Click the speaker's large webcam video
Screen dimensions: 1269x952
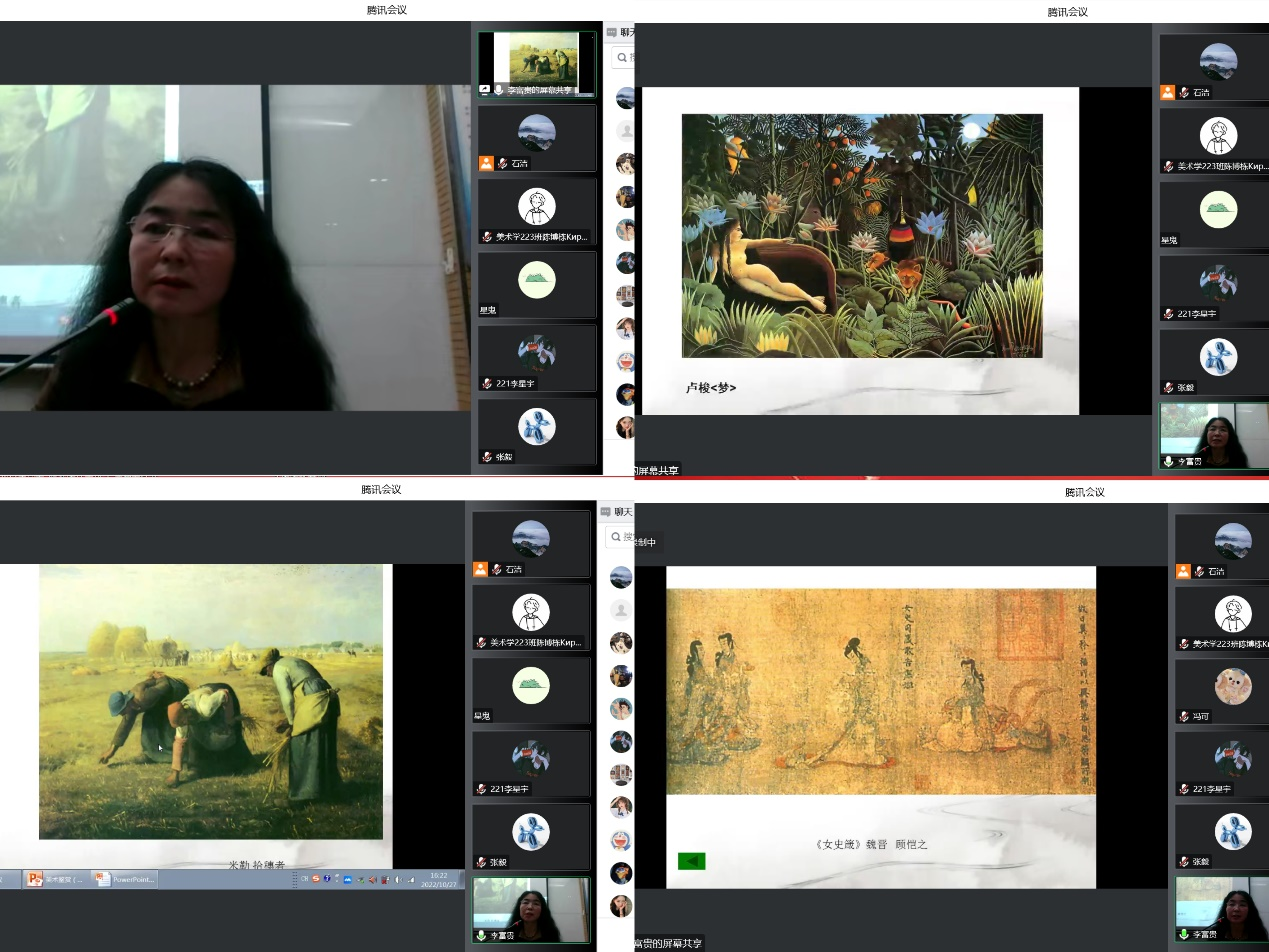(235, 247)
